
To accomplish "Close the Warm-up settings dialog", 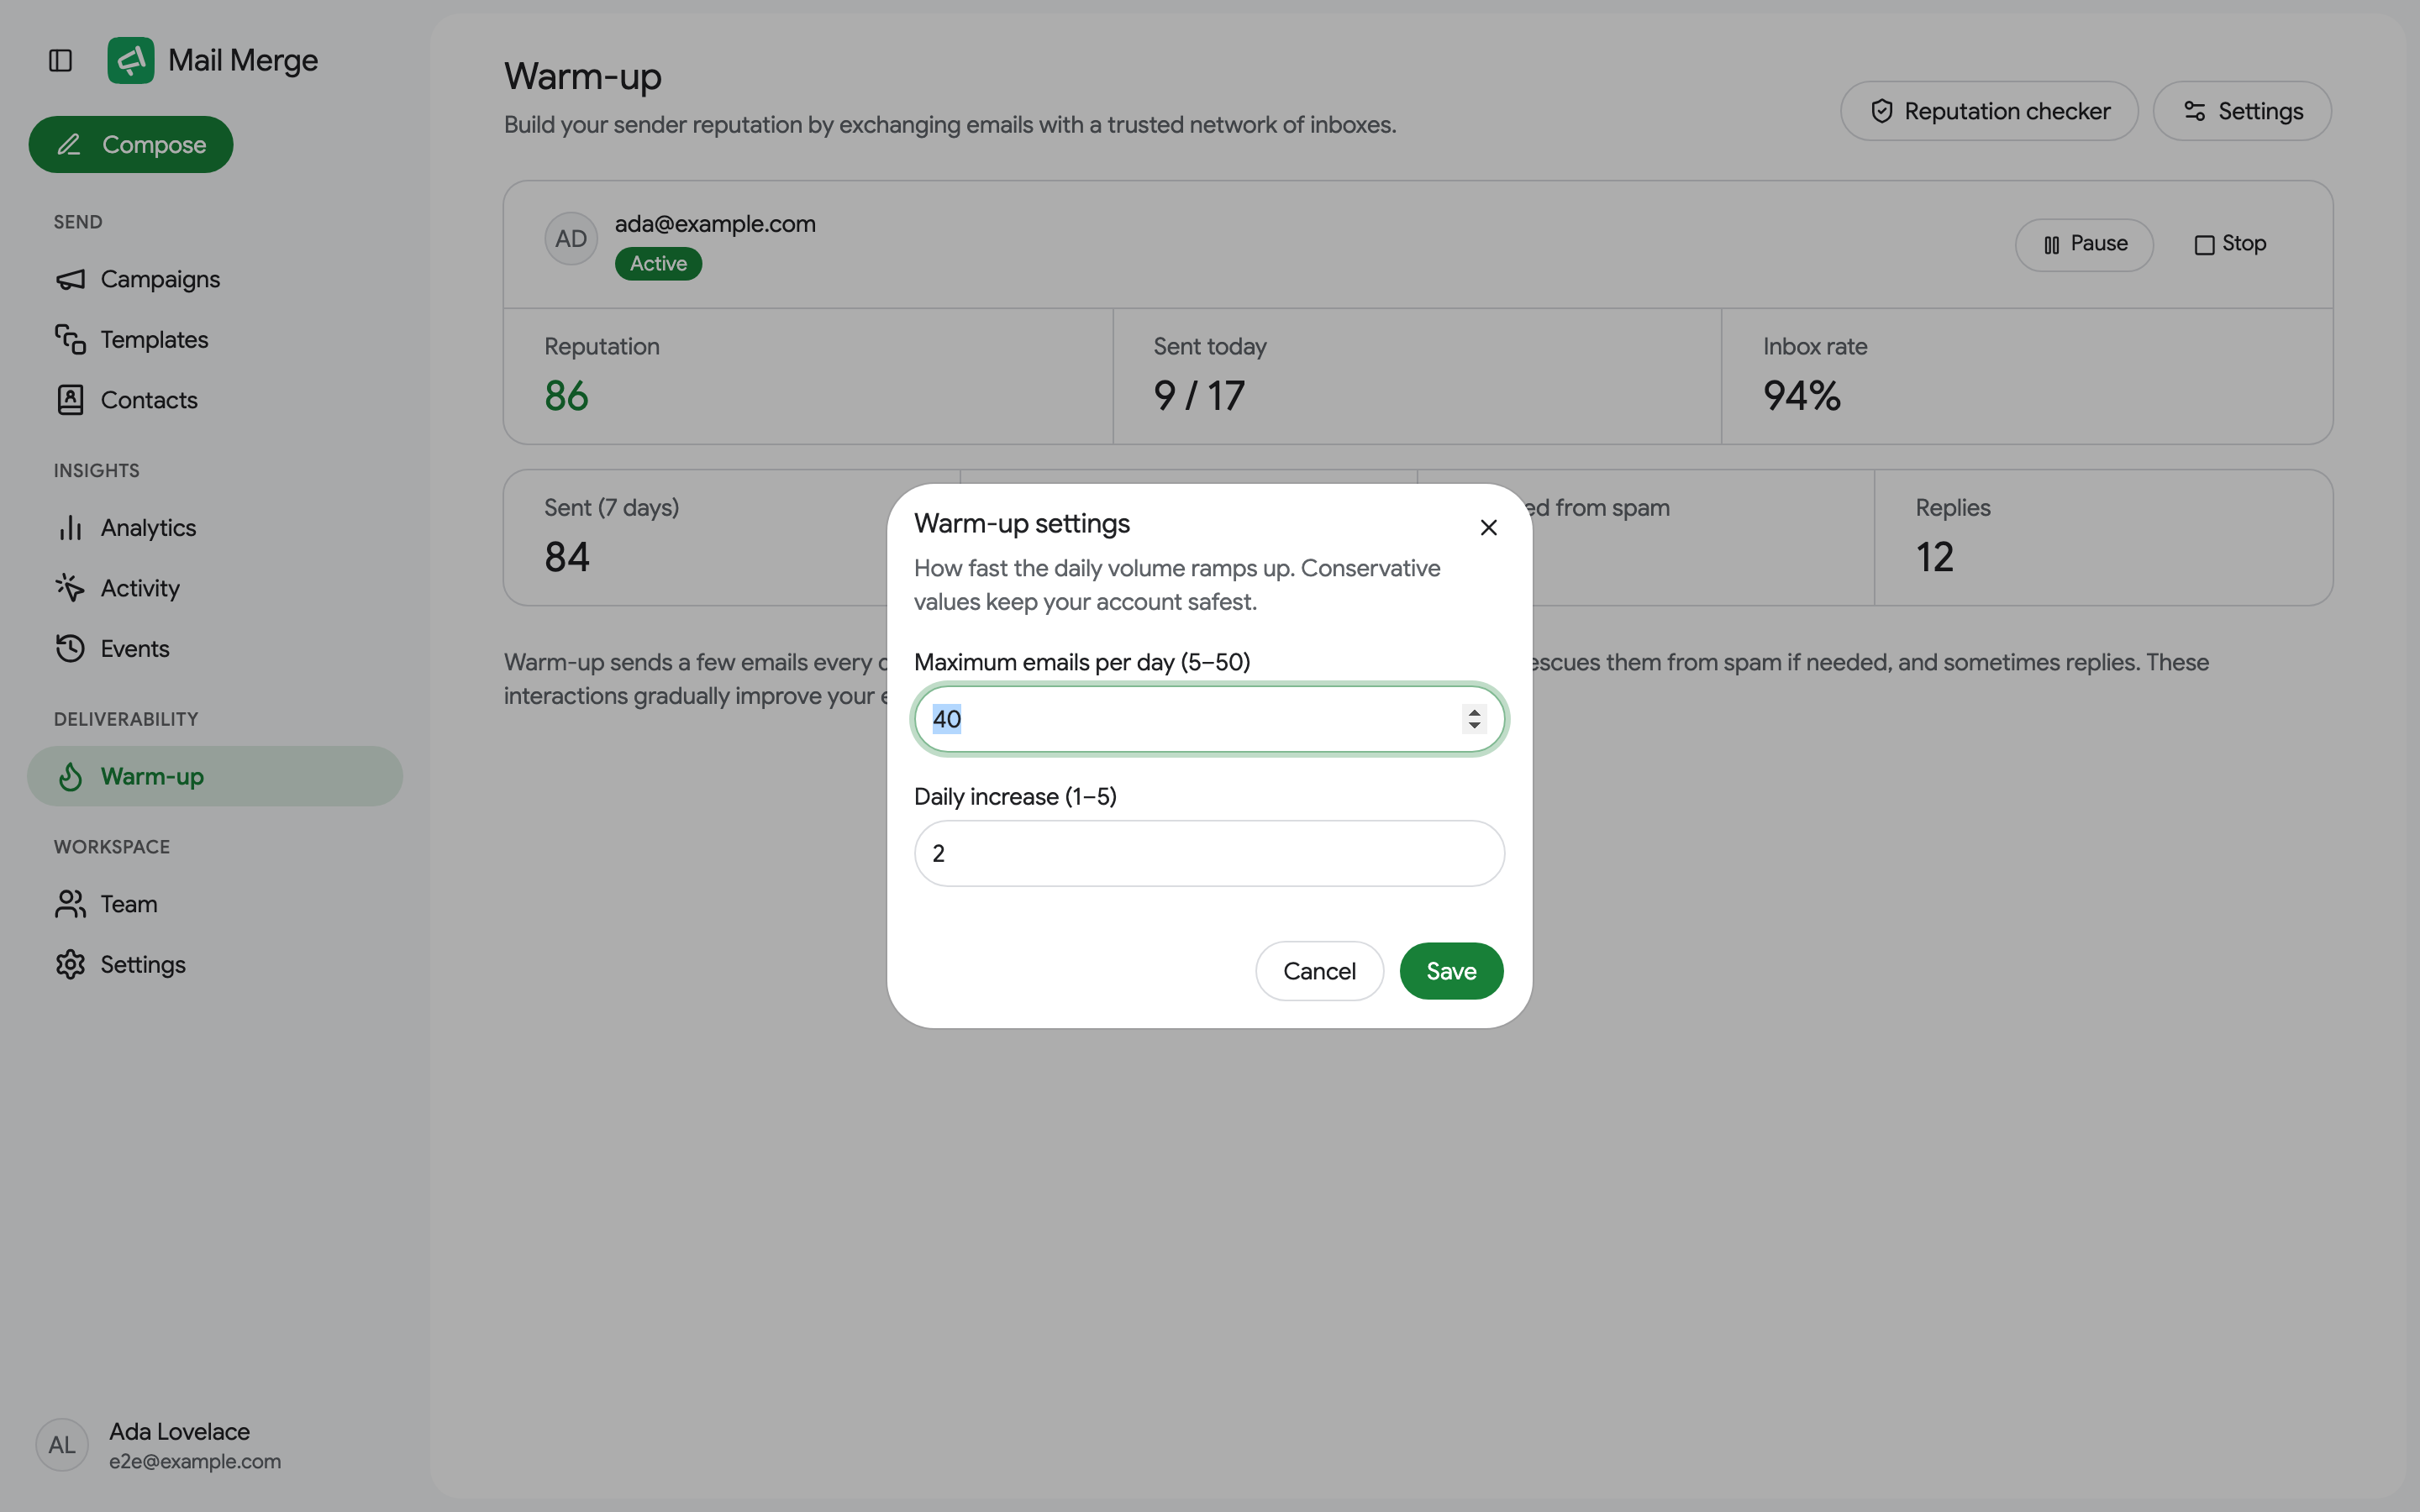I will click(1488, 527).
